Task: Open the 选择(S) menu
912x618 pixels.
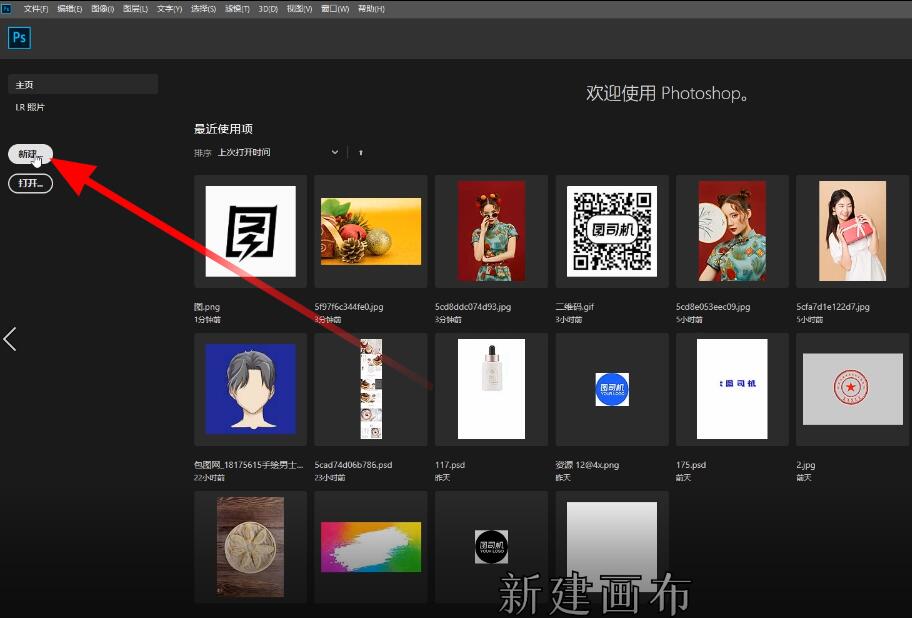Action: 203,9
